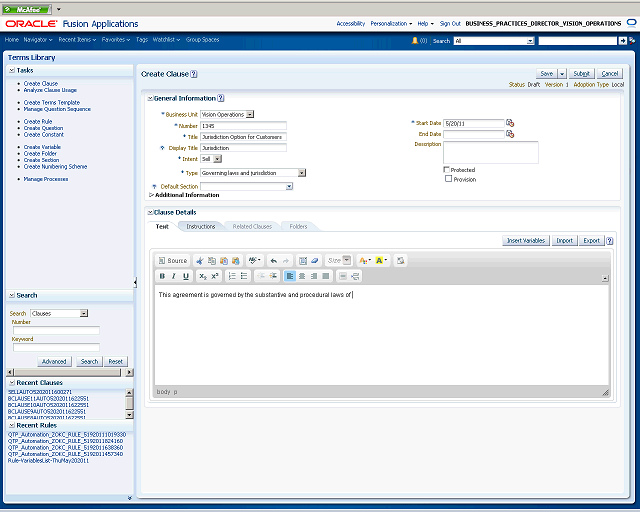Open the Create Terms Template link
Viewport: 640px width, 512px height.
(52, 102)
